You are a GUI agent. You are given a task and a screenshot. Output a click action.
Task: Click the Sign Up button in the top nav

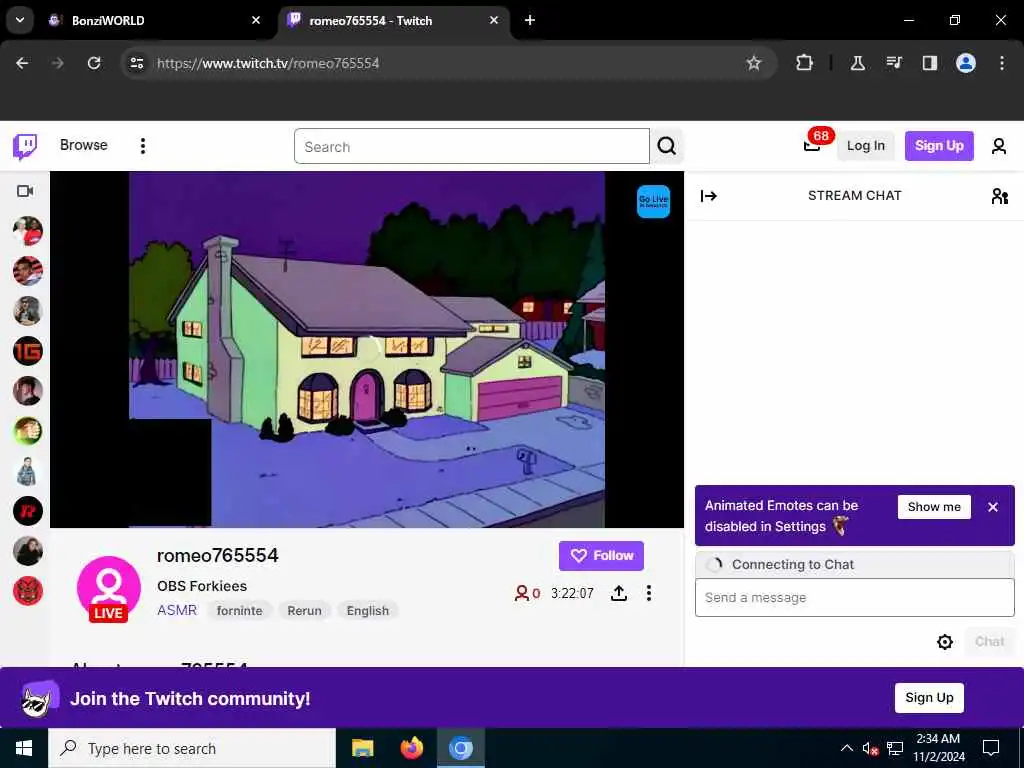point(938,146)
